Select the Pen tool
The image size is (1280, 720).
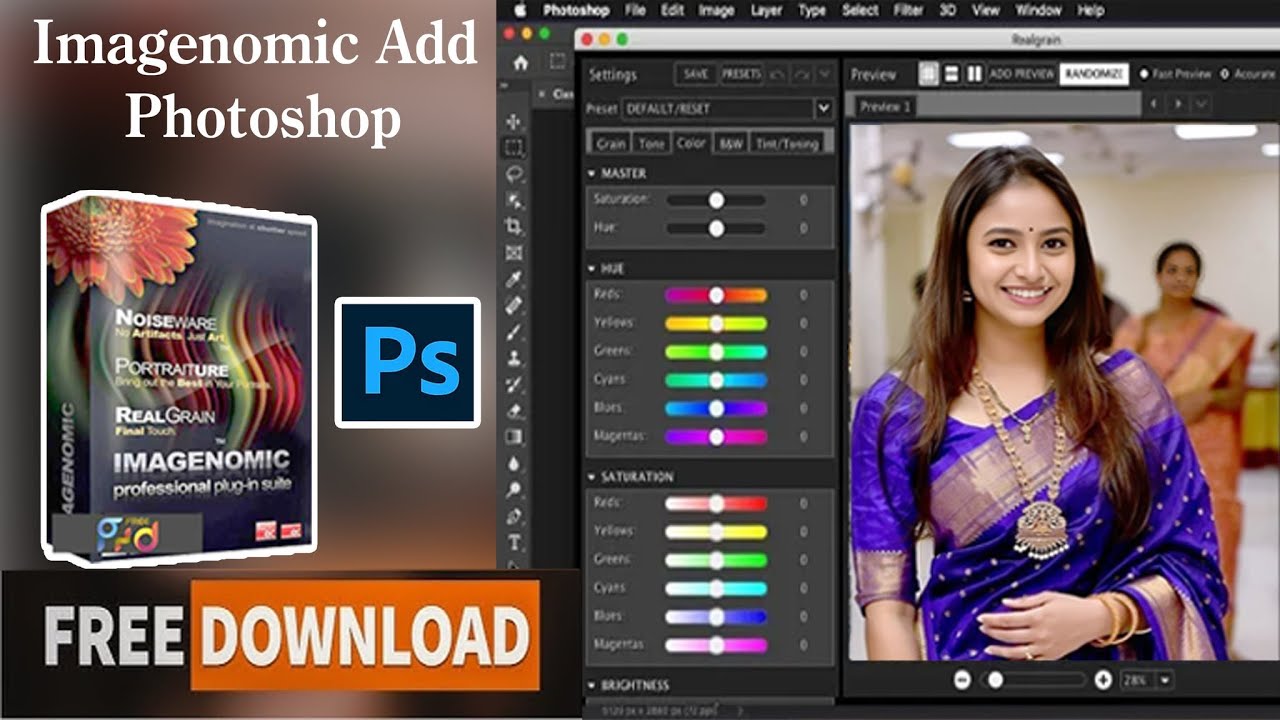(x=515, y=516)
